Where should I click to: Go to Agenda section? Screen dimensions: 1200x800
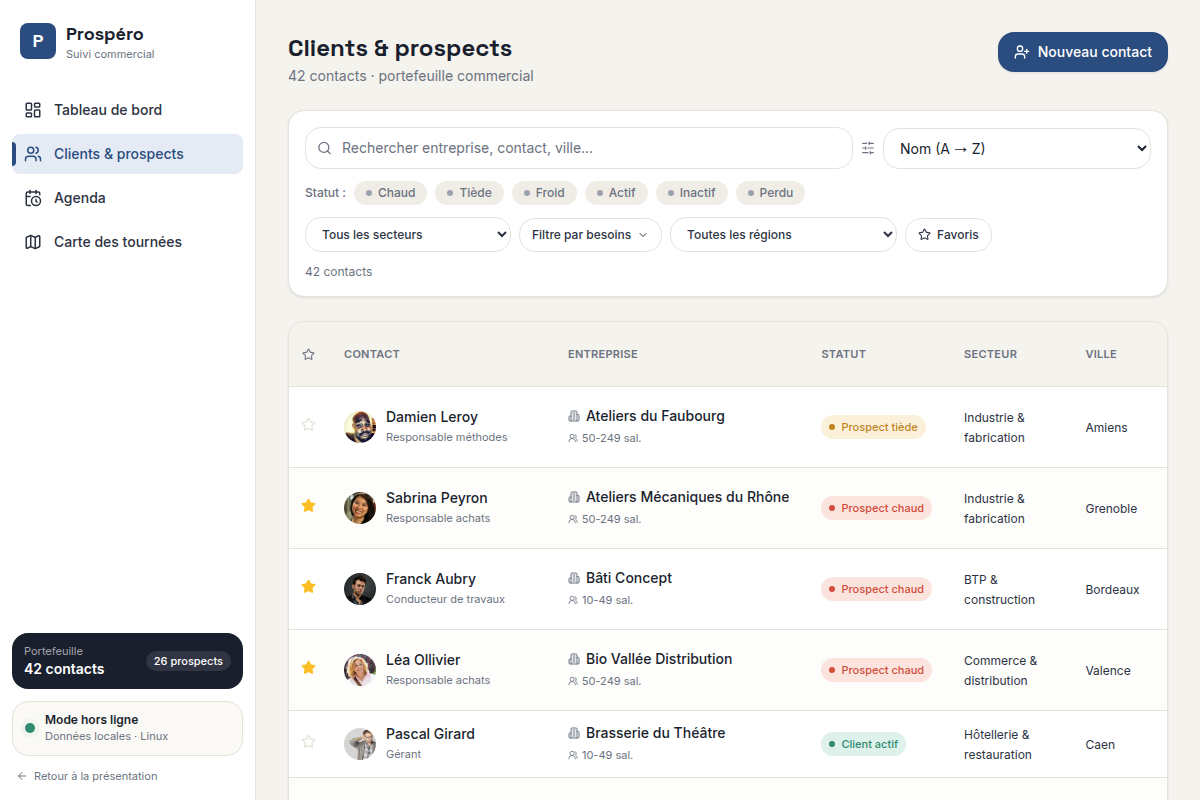127,198
